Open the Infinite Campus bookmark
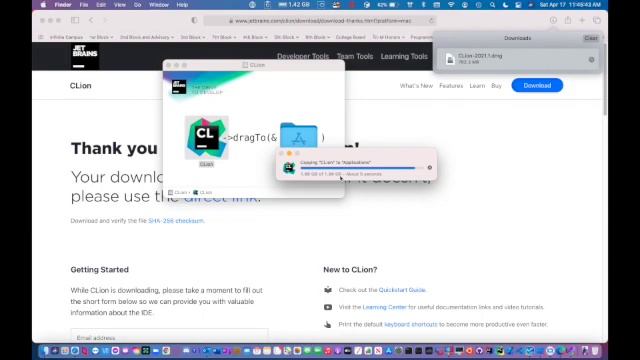640x360 pixels. pos(66,37)
